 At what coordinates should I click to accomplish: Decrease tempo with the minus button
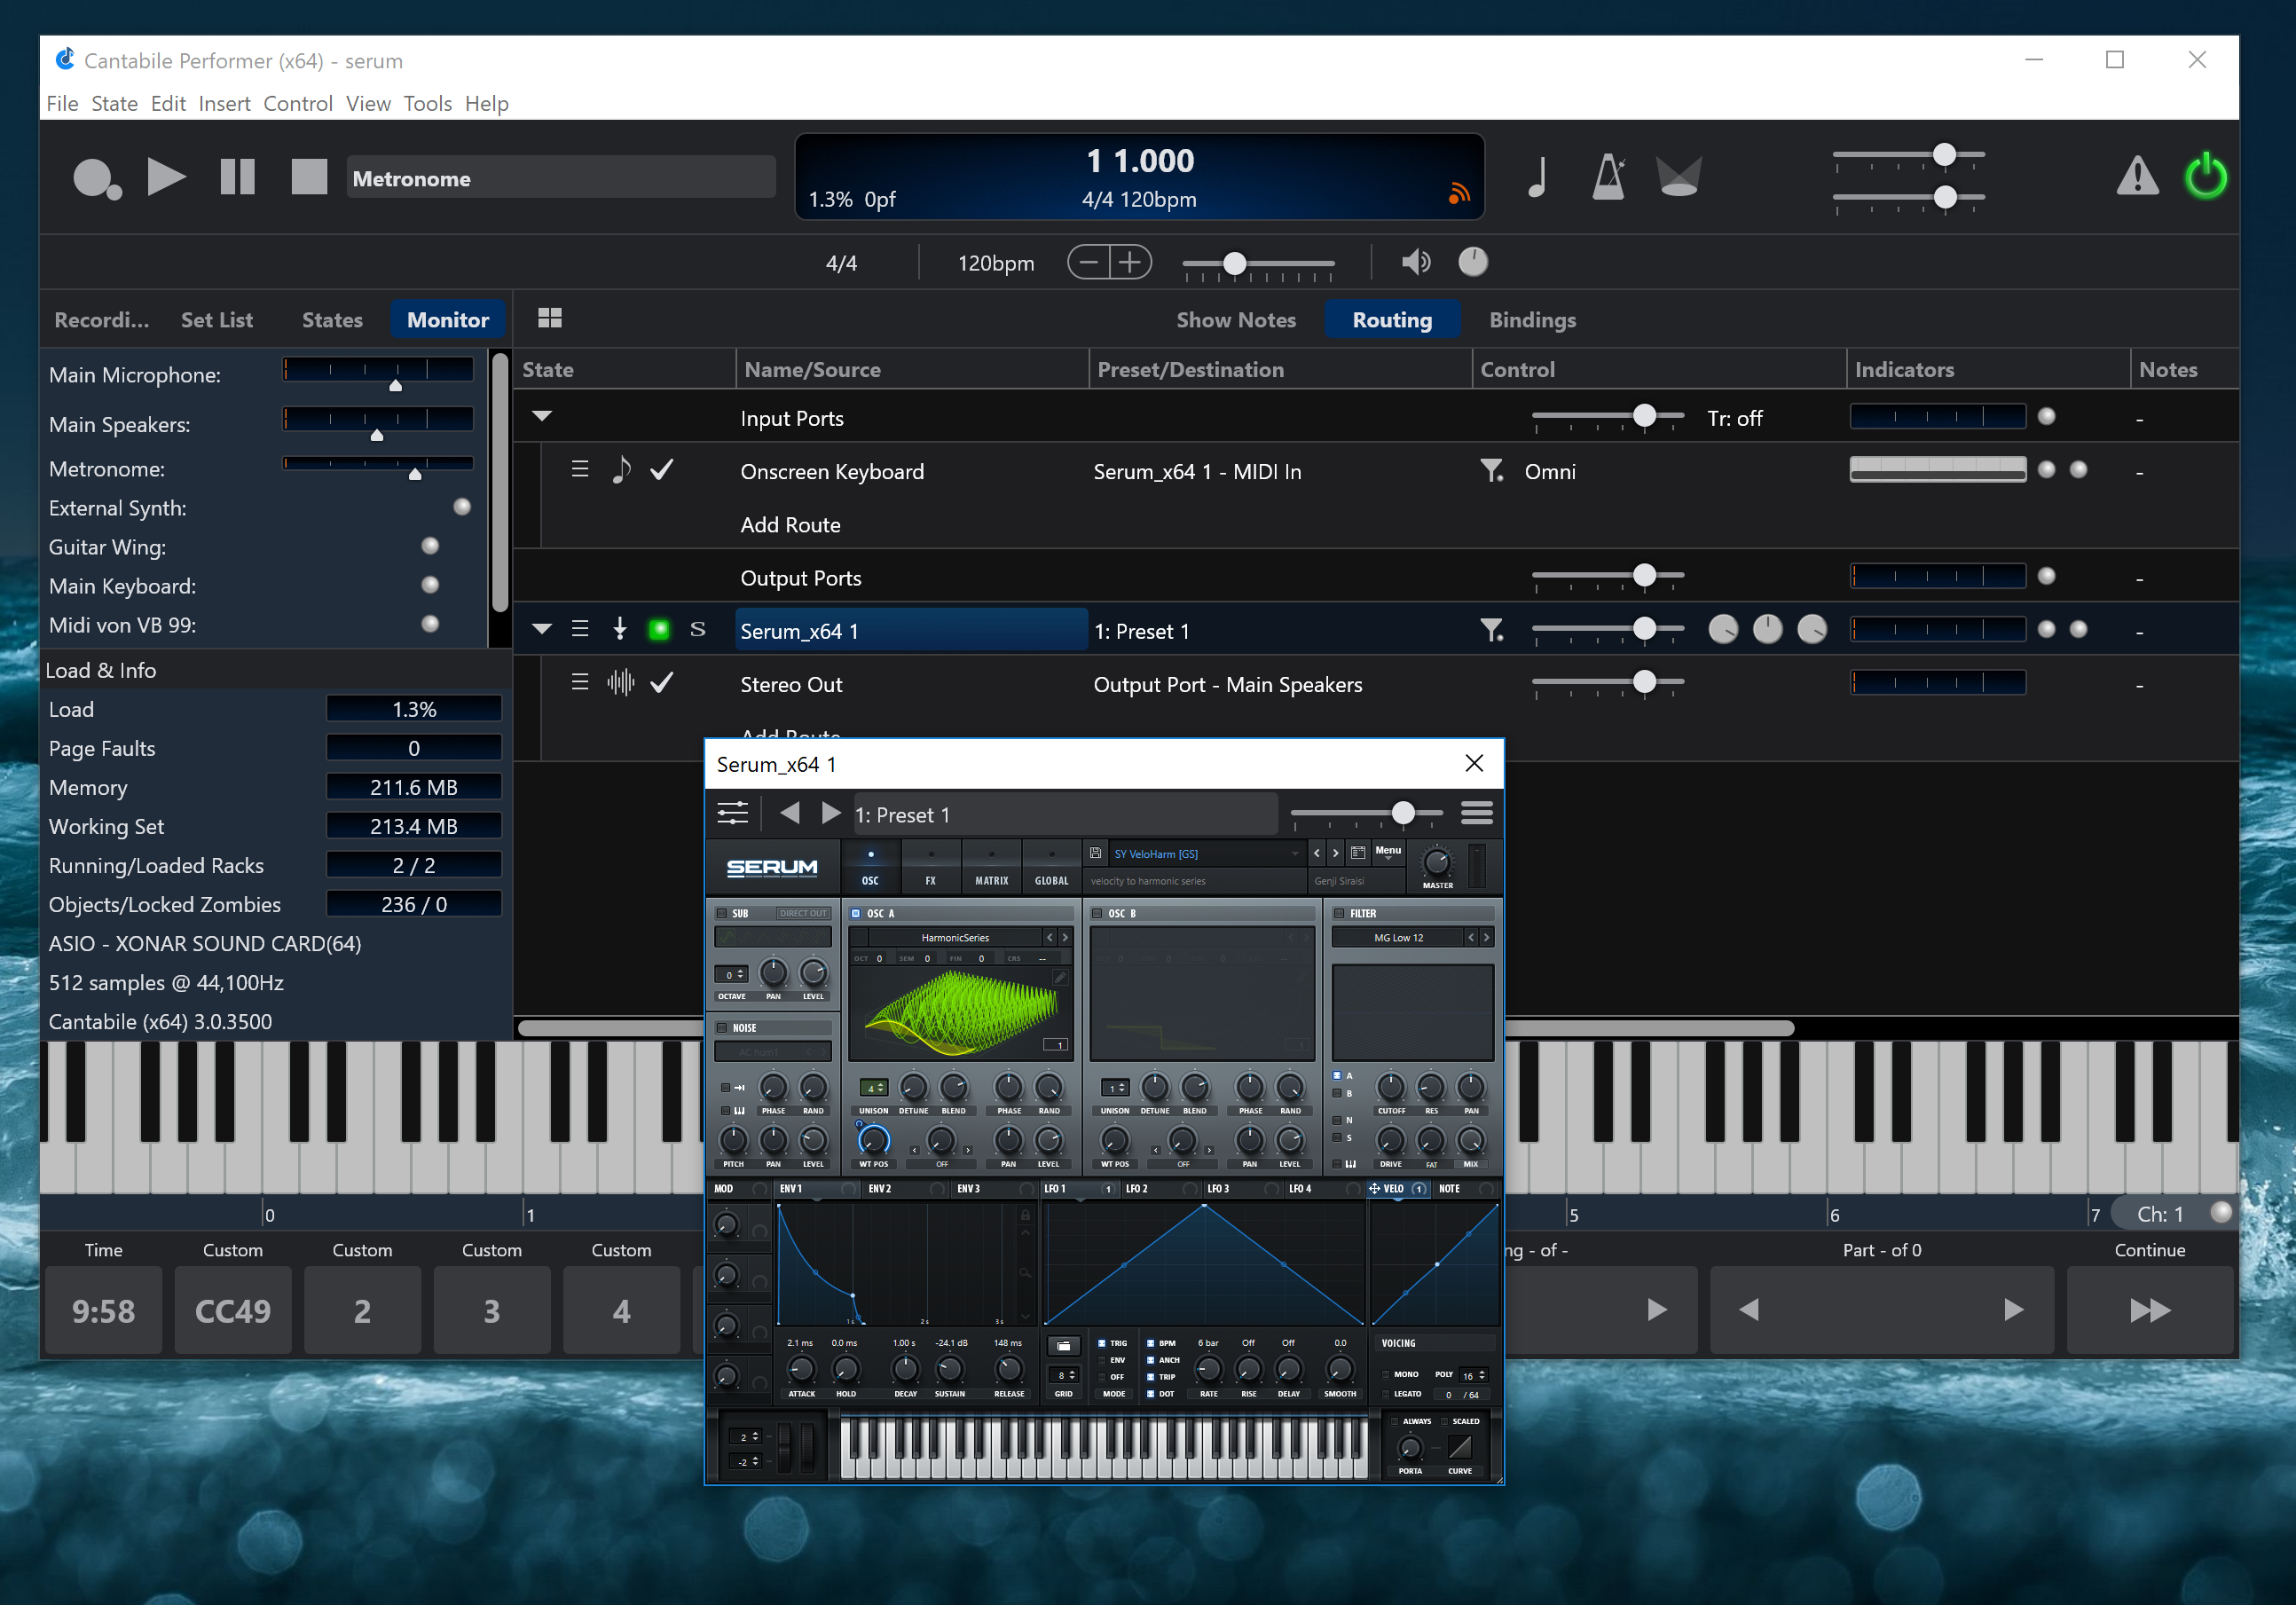1089,262
